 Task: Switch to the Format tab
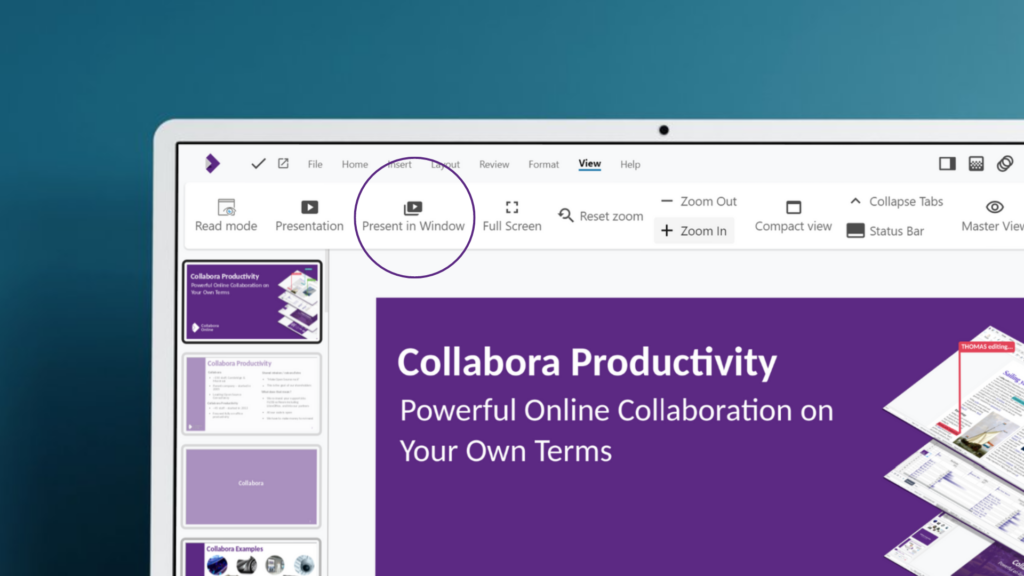point(544,164)
